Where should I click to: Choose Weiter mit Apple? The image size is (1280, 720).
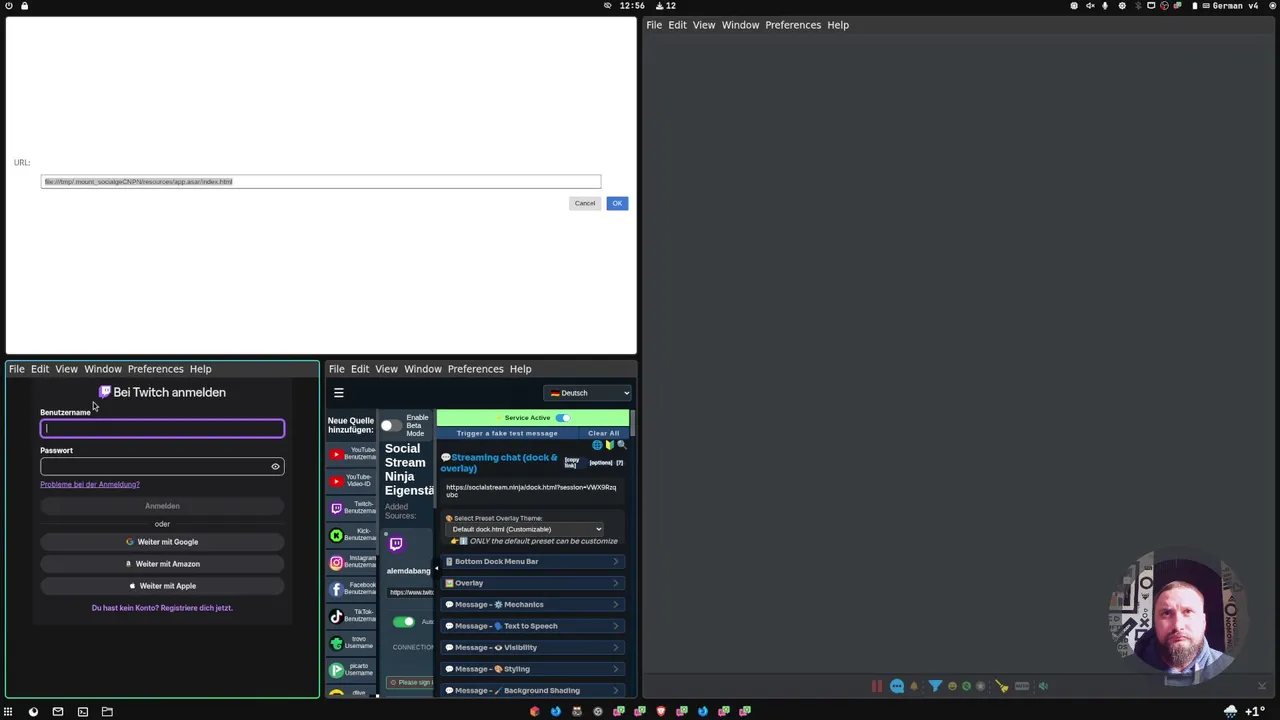click(x=162, y=586)
